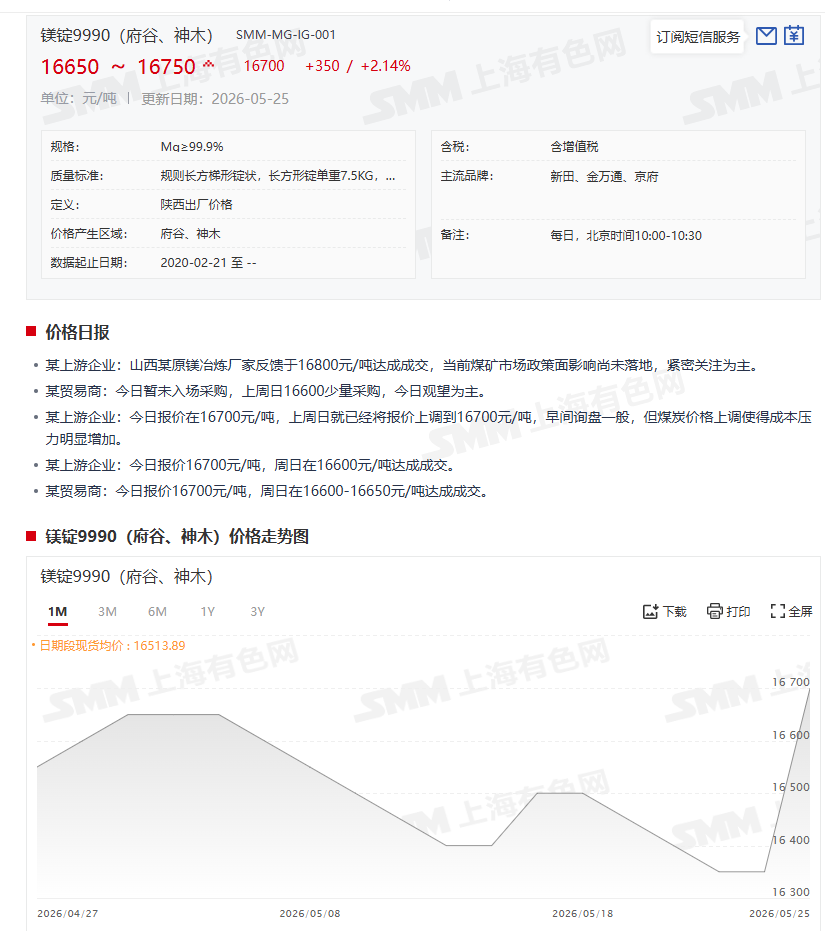Click the product code SMM-MG-IG-001

tap(286, 35)
